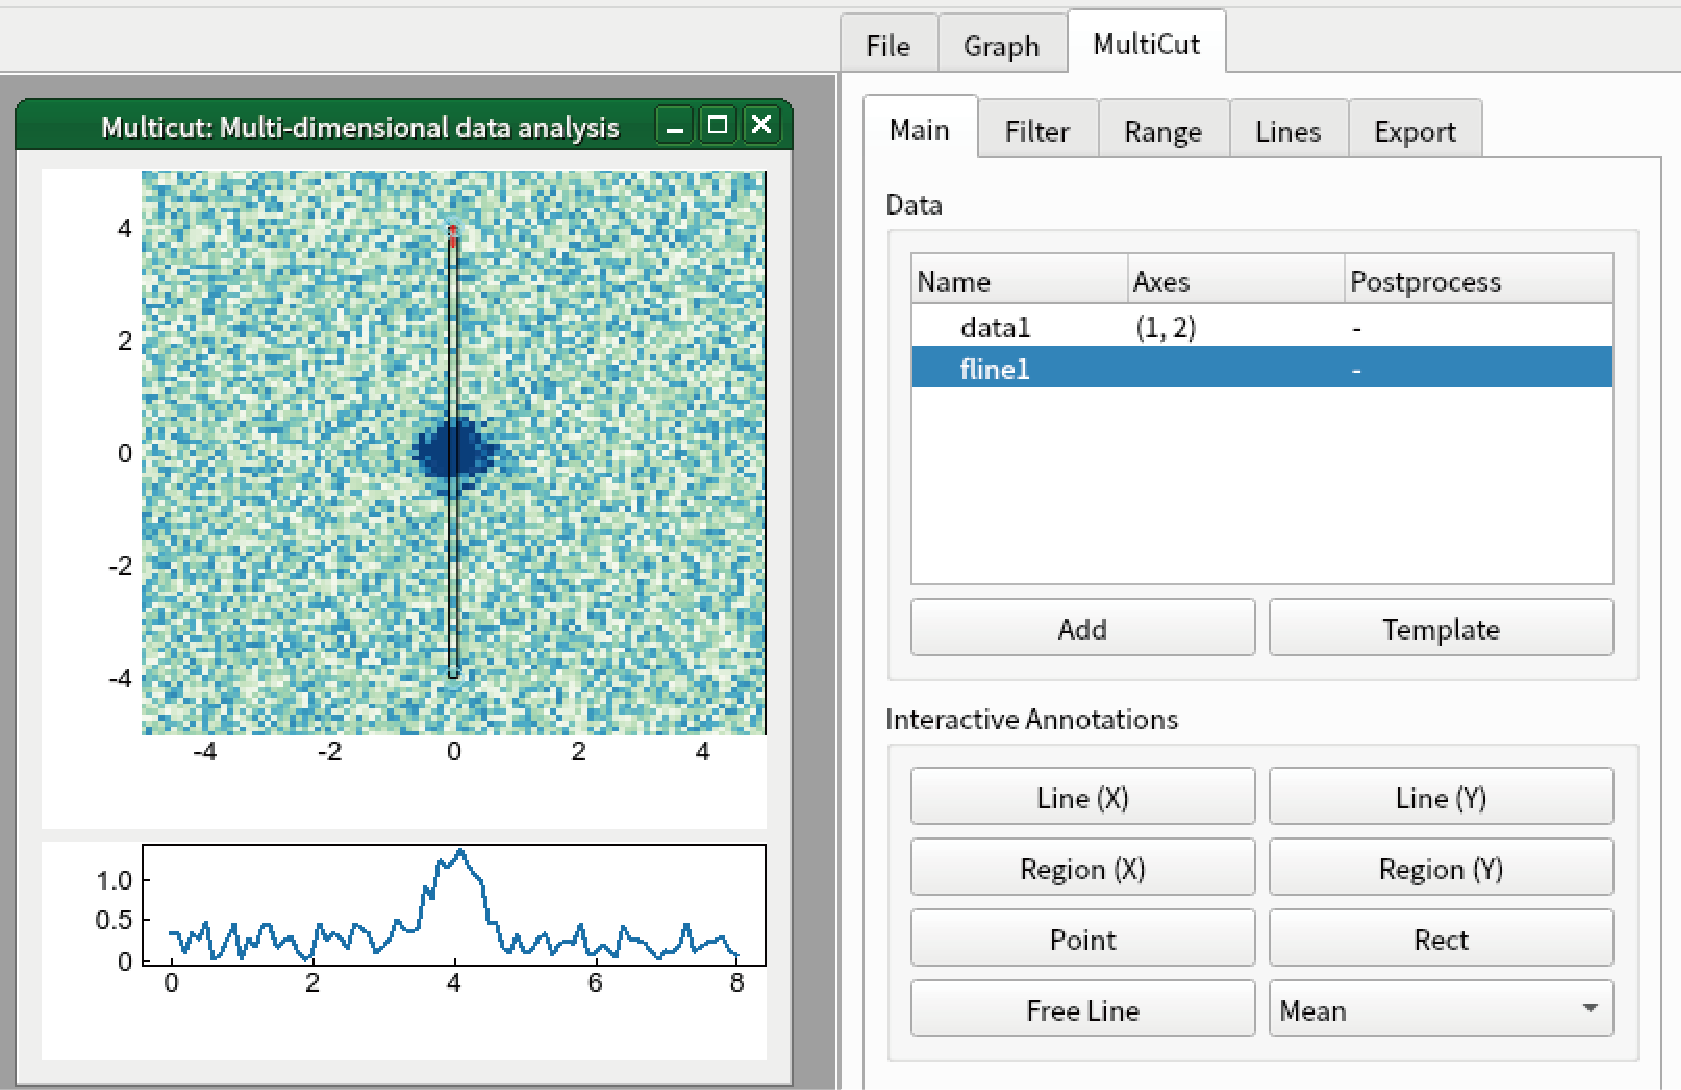Select the data1 row
The height and width of the screenshot is (1090, 1681).
click(1261, 327)
